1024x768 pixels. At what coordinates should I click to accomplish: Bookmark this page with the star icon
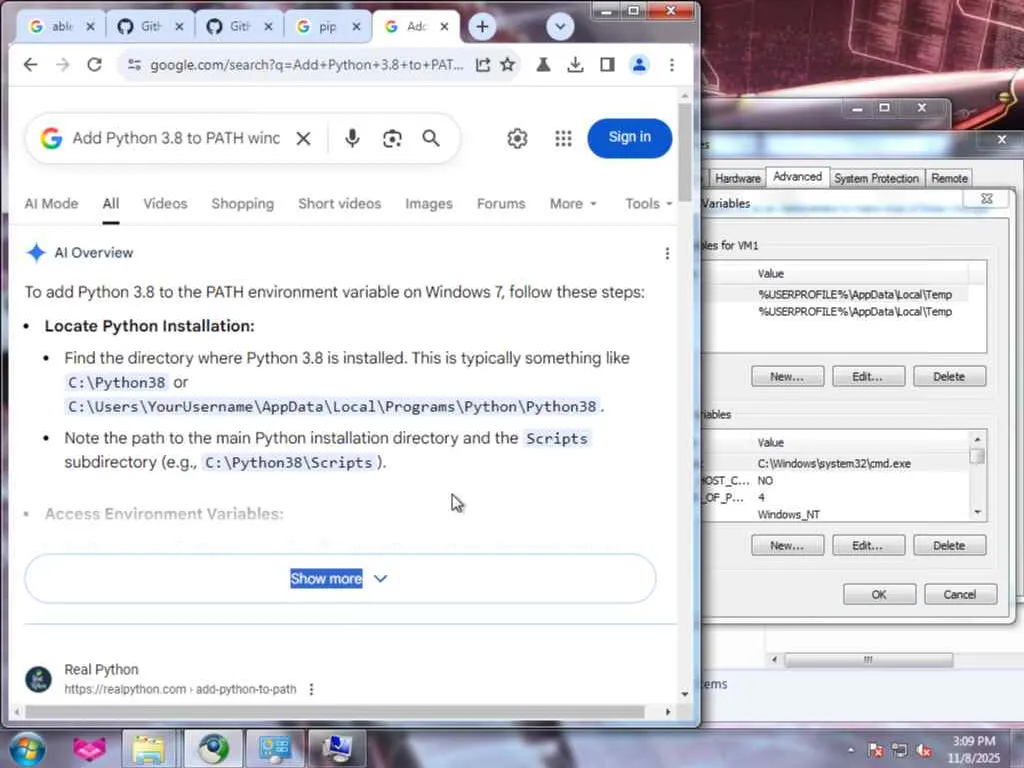pos(507,65)
